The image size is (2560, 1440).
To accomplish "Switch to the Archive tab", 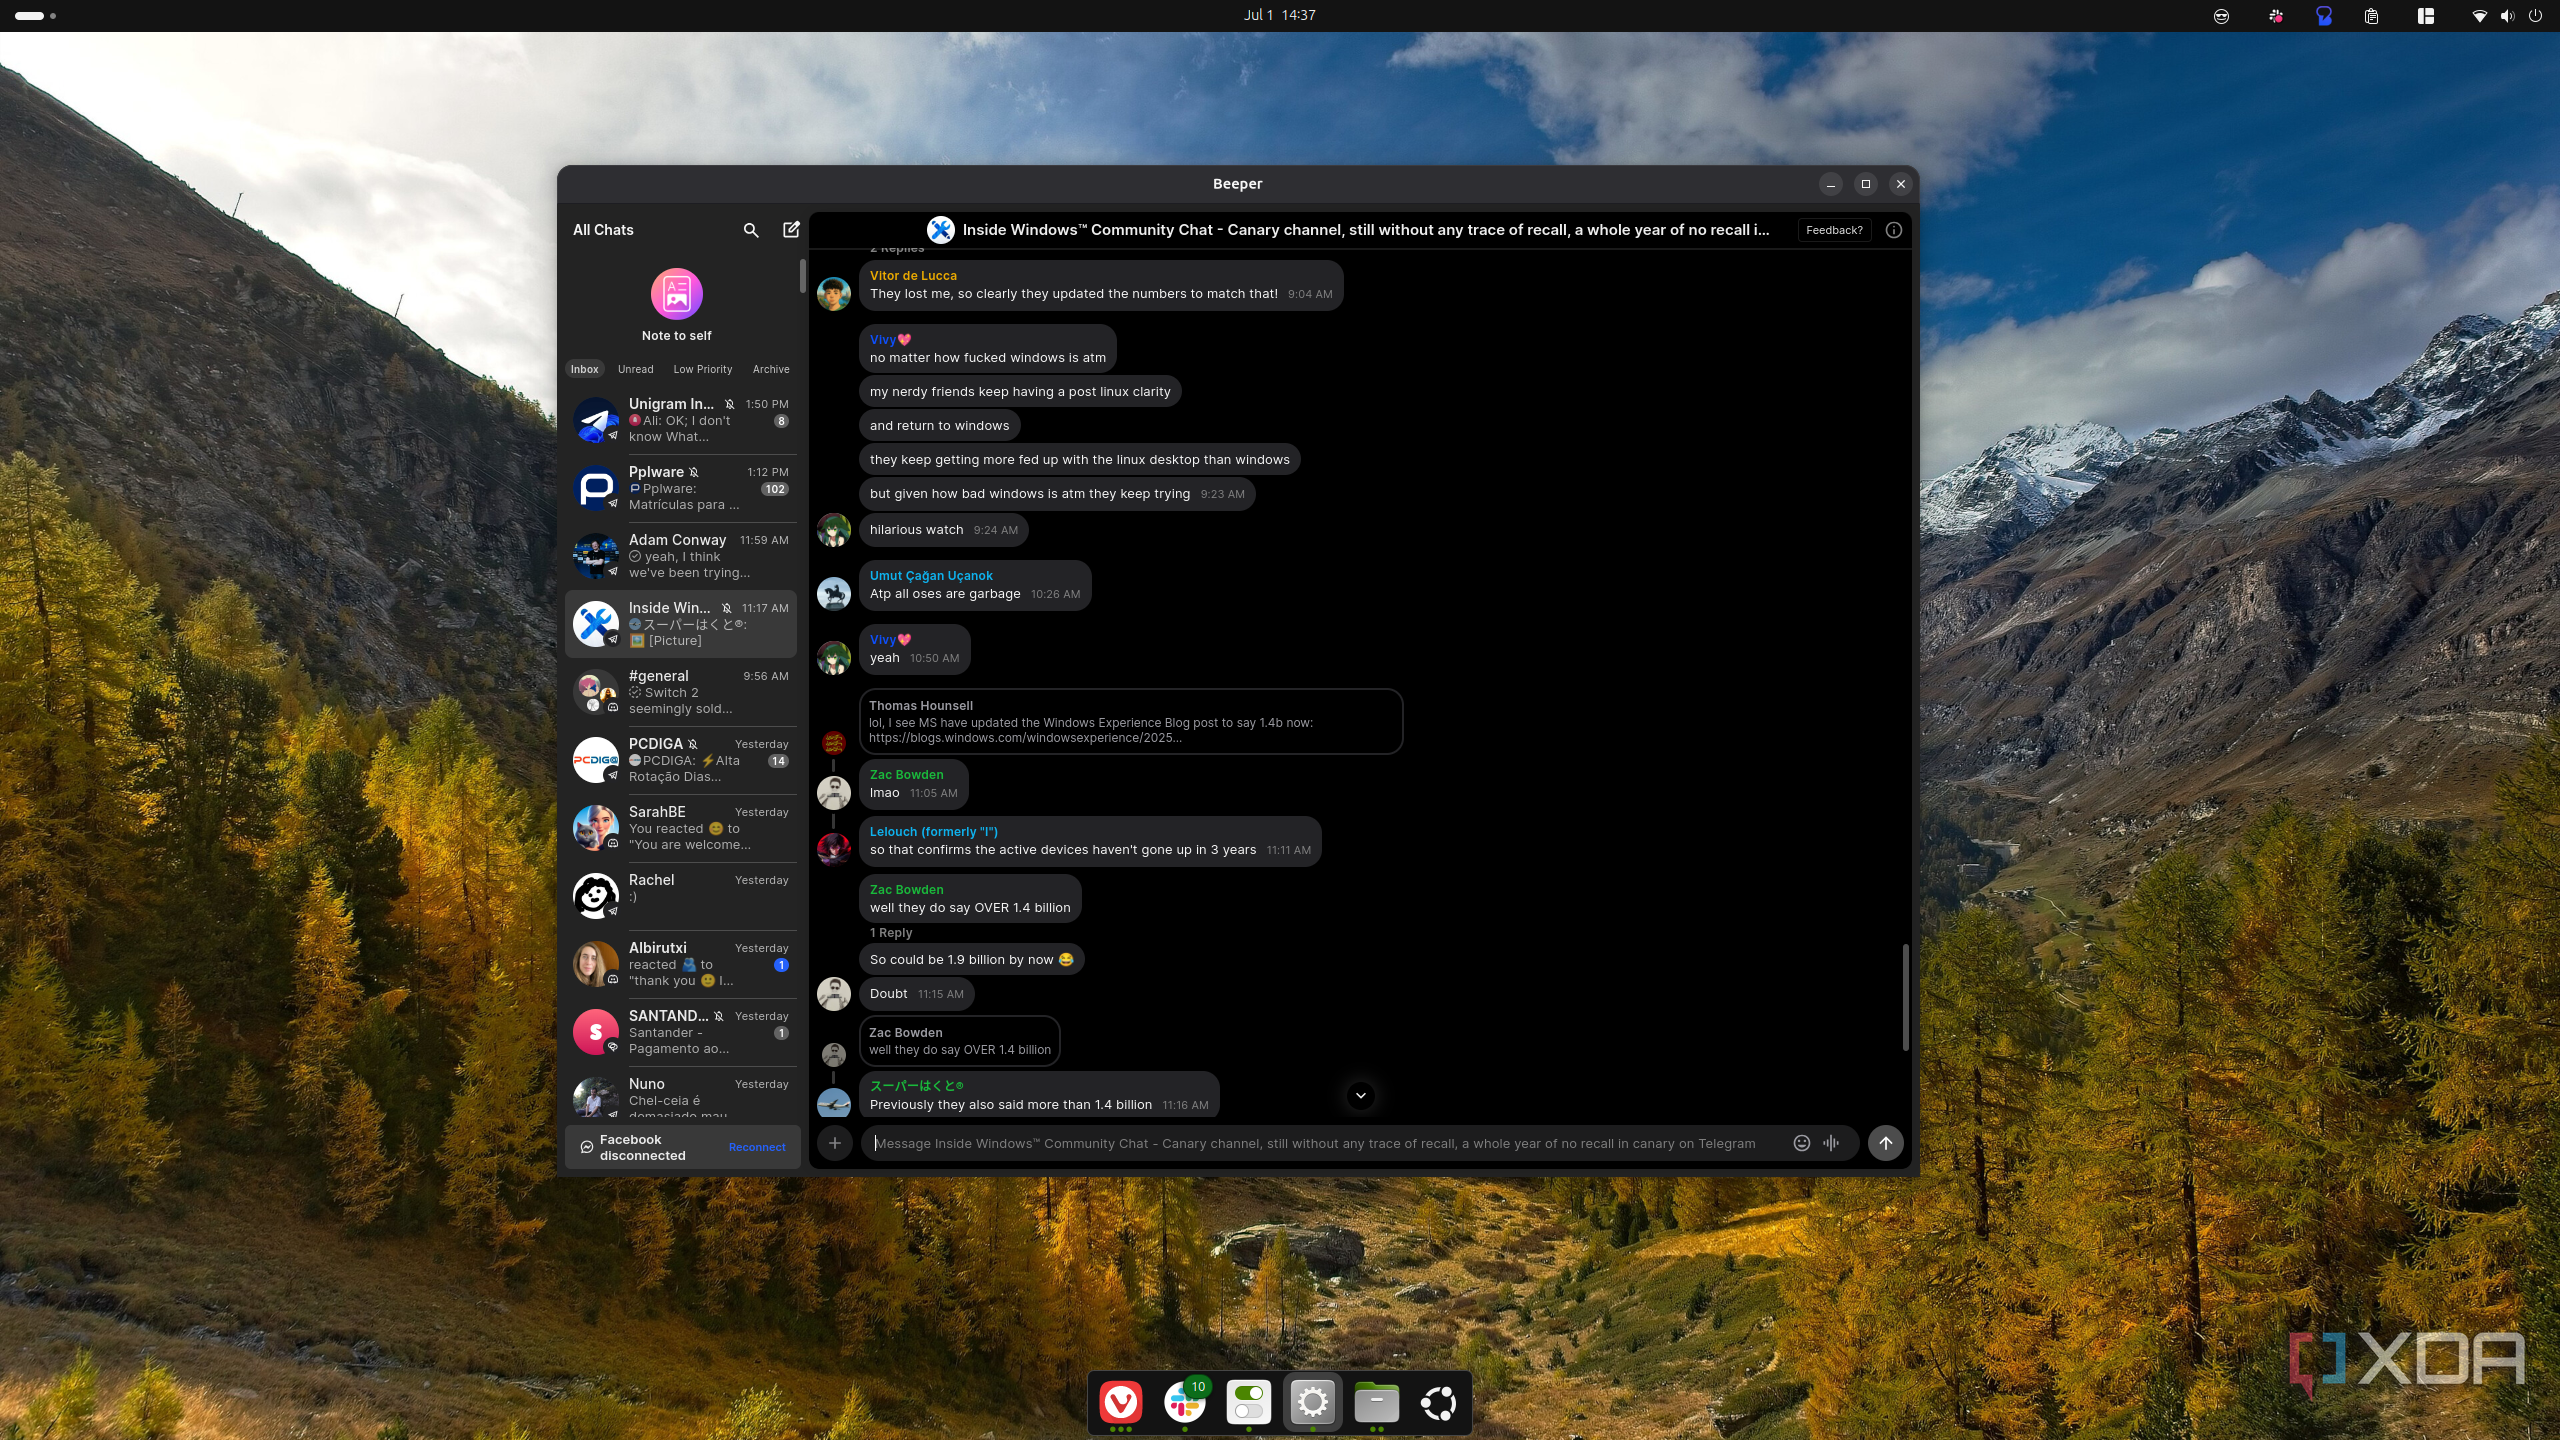I will [771, 369].
